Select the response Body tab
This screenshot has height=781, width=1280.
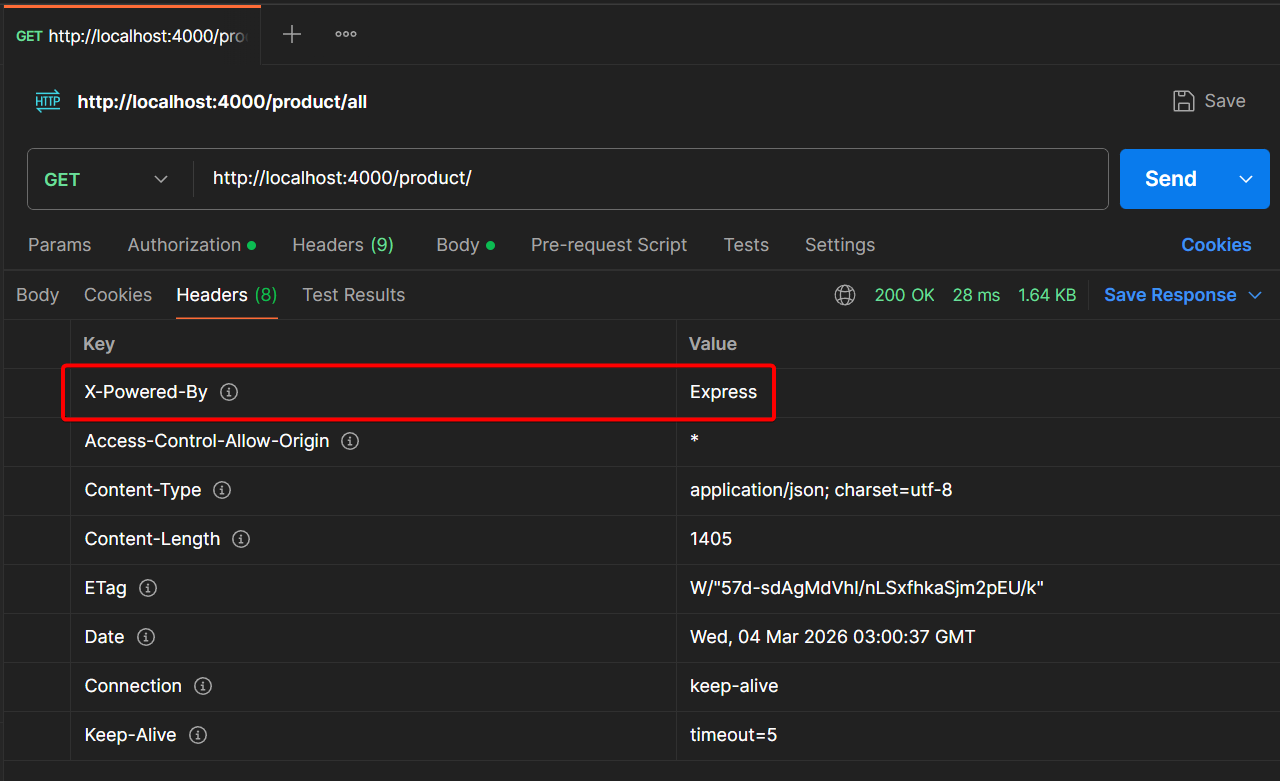coord(37,295)
